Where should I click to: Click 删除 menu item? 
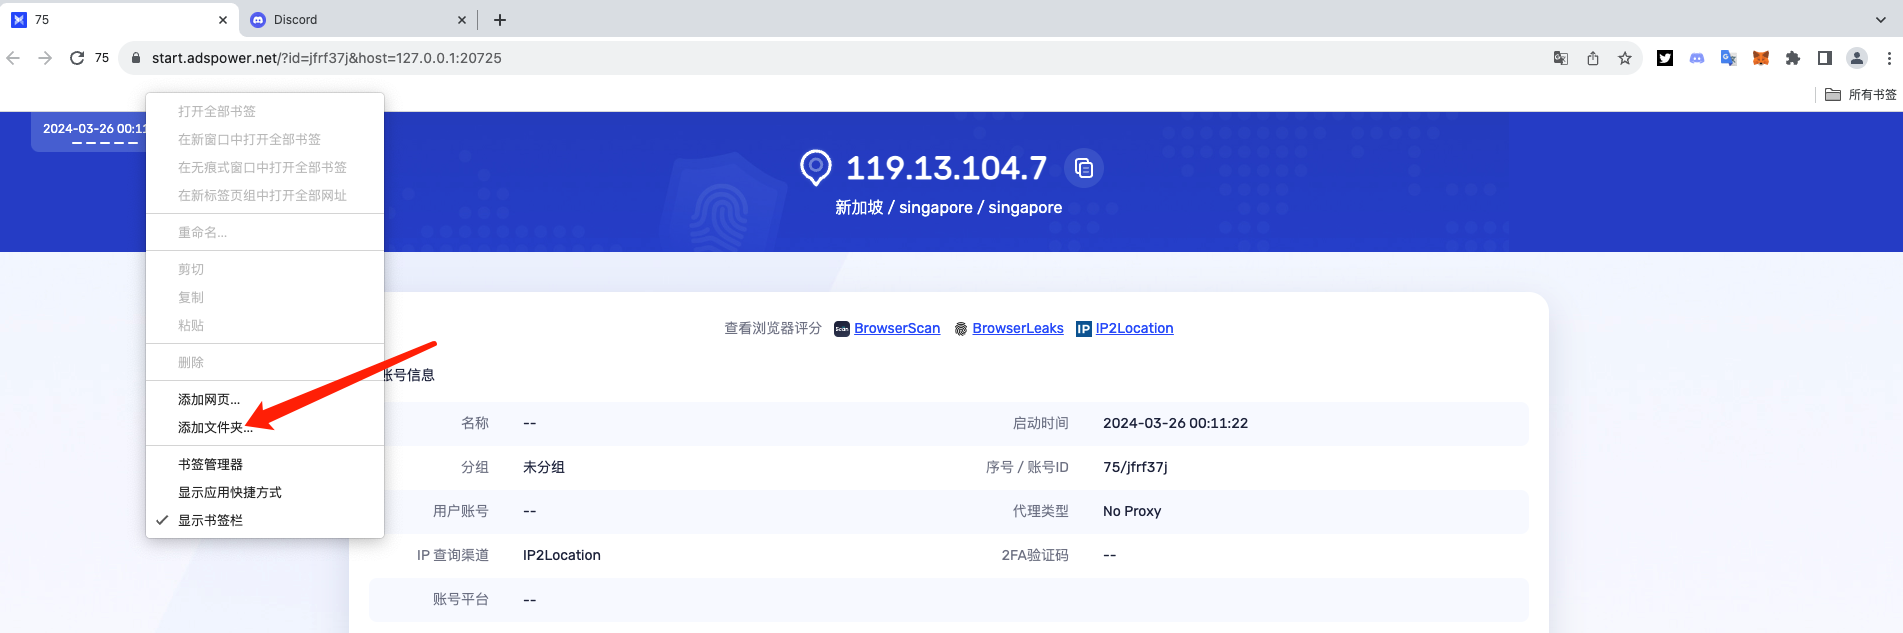point(265,362)
